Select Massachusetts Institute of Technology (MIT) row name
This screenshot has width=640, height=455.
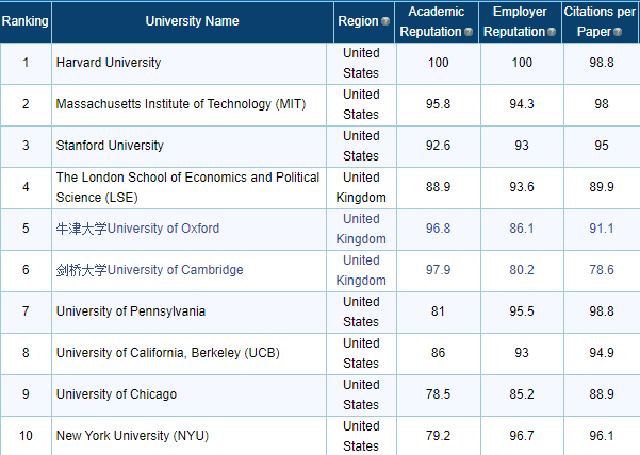[180, 104]
